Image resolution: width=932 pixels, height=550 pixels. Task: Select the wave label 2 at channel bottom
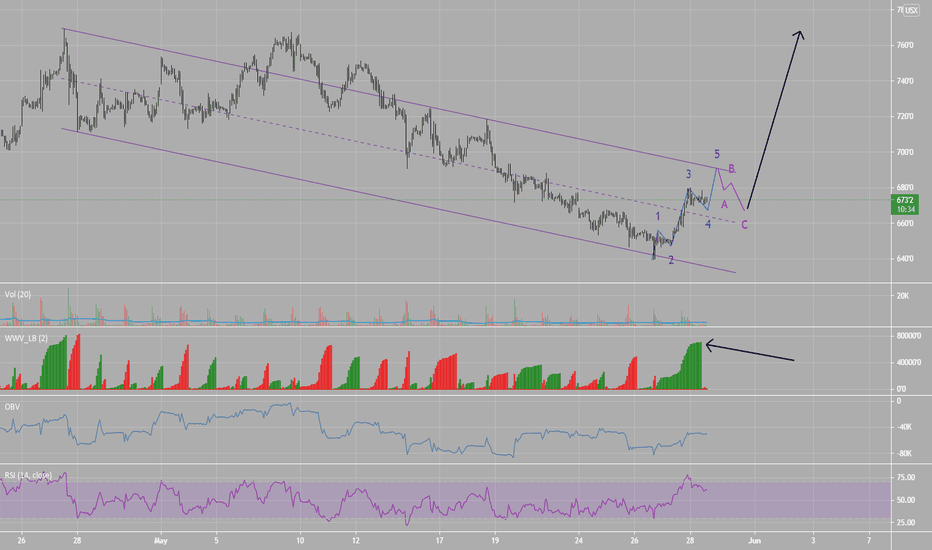(x=671, y=260)
